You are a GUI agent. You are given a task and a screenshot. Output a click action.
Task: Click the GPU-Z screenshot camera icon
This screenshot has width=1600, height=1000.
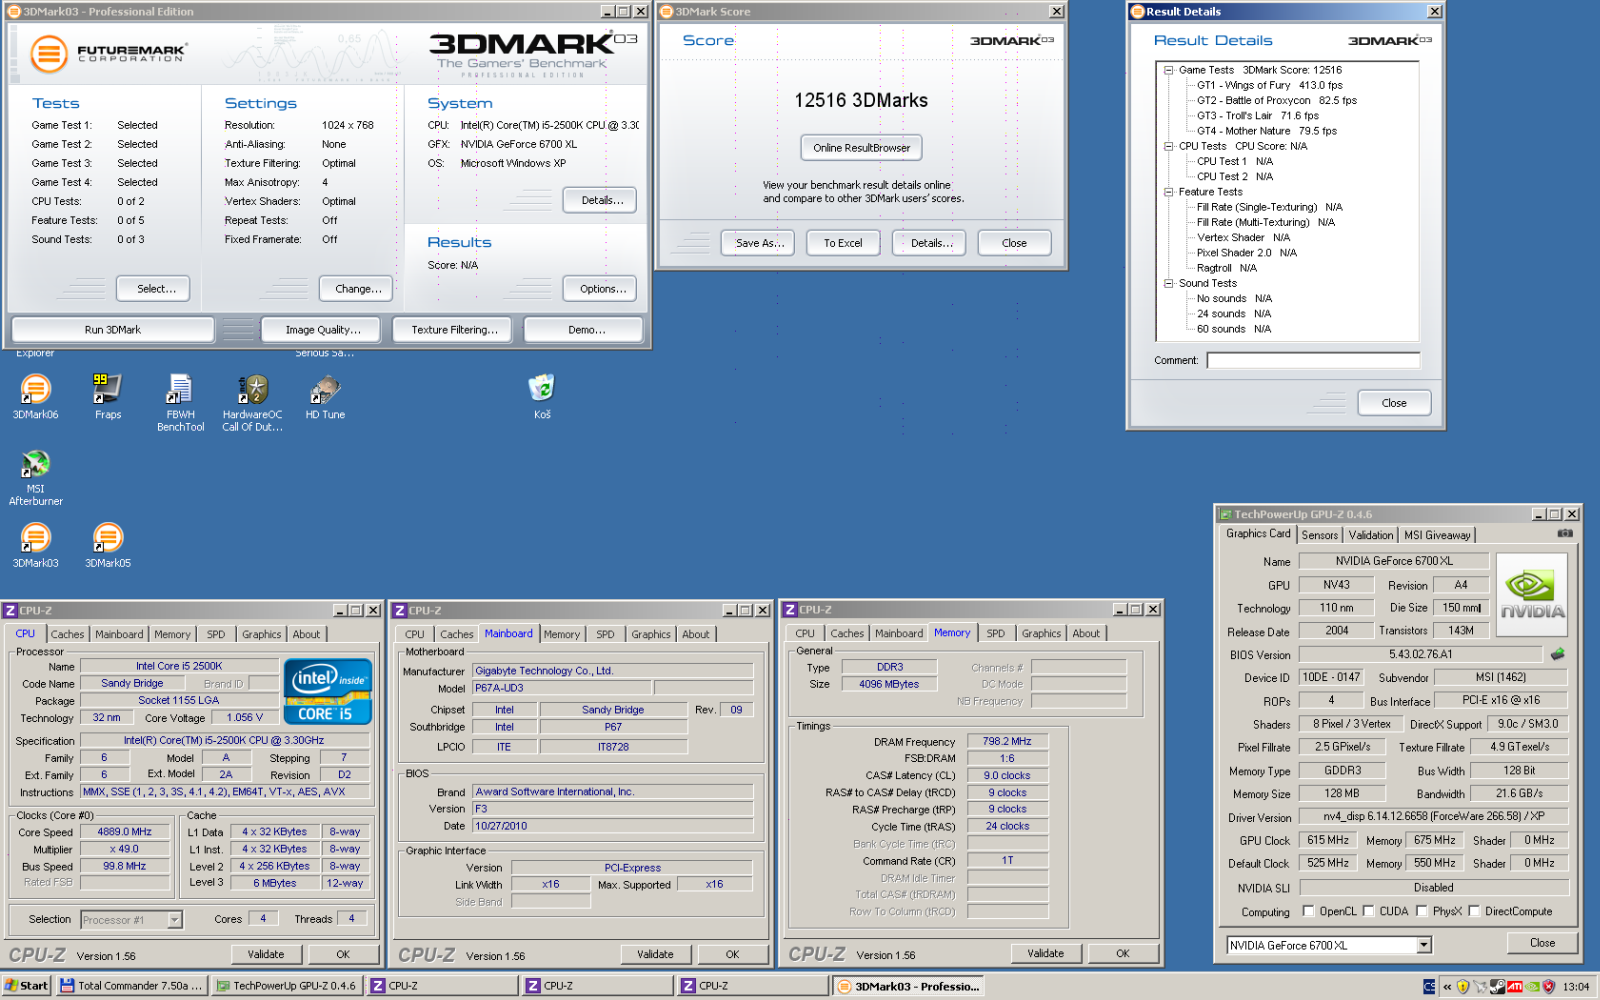point(1565,534)
